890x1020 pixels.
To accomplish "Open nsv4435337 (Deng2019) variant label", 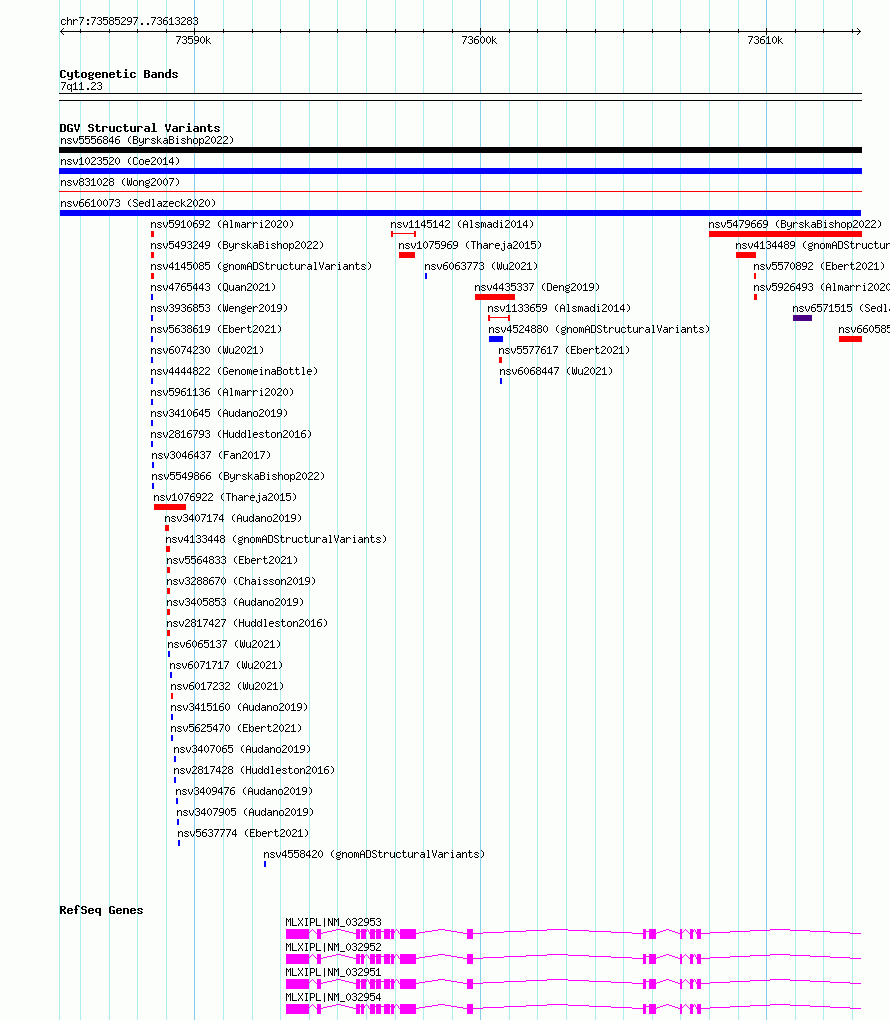I will (x=537, y=288).
